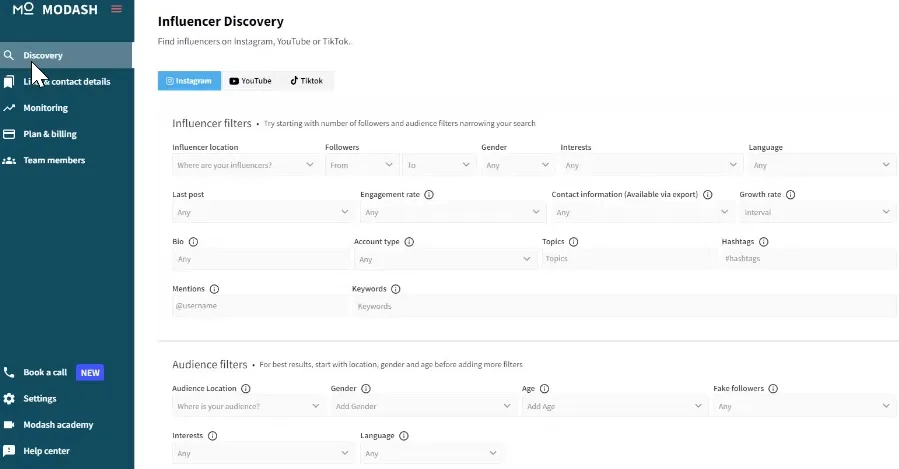Open the Engagement rate dropdown
Image resolution: width=899 pixels, height=469 pixels.
coord(452,212)
